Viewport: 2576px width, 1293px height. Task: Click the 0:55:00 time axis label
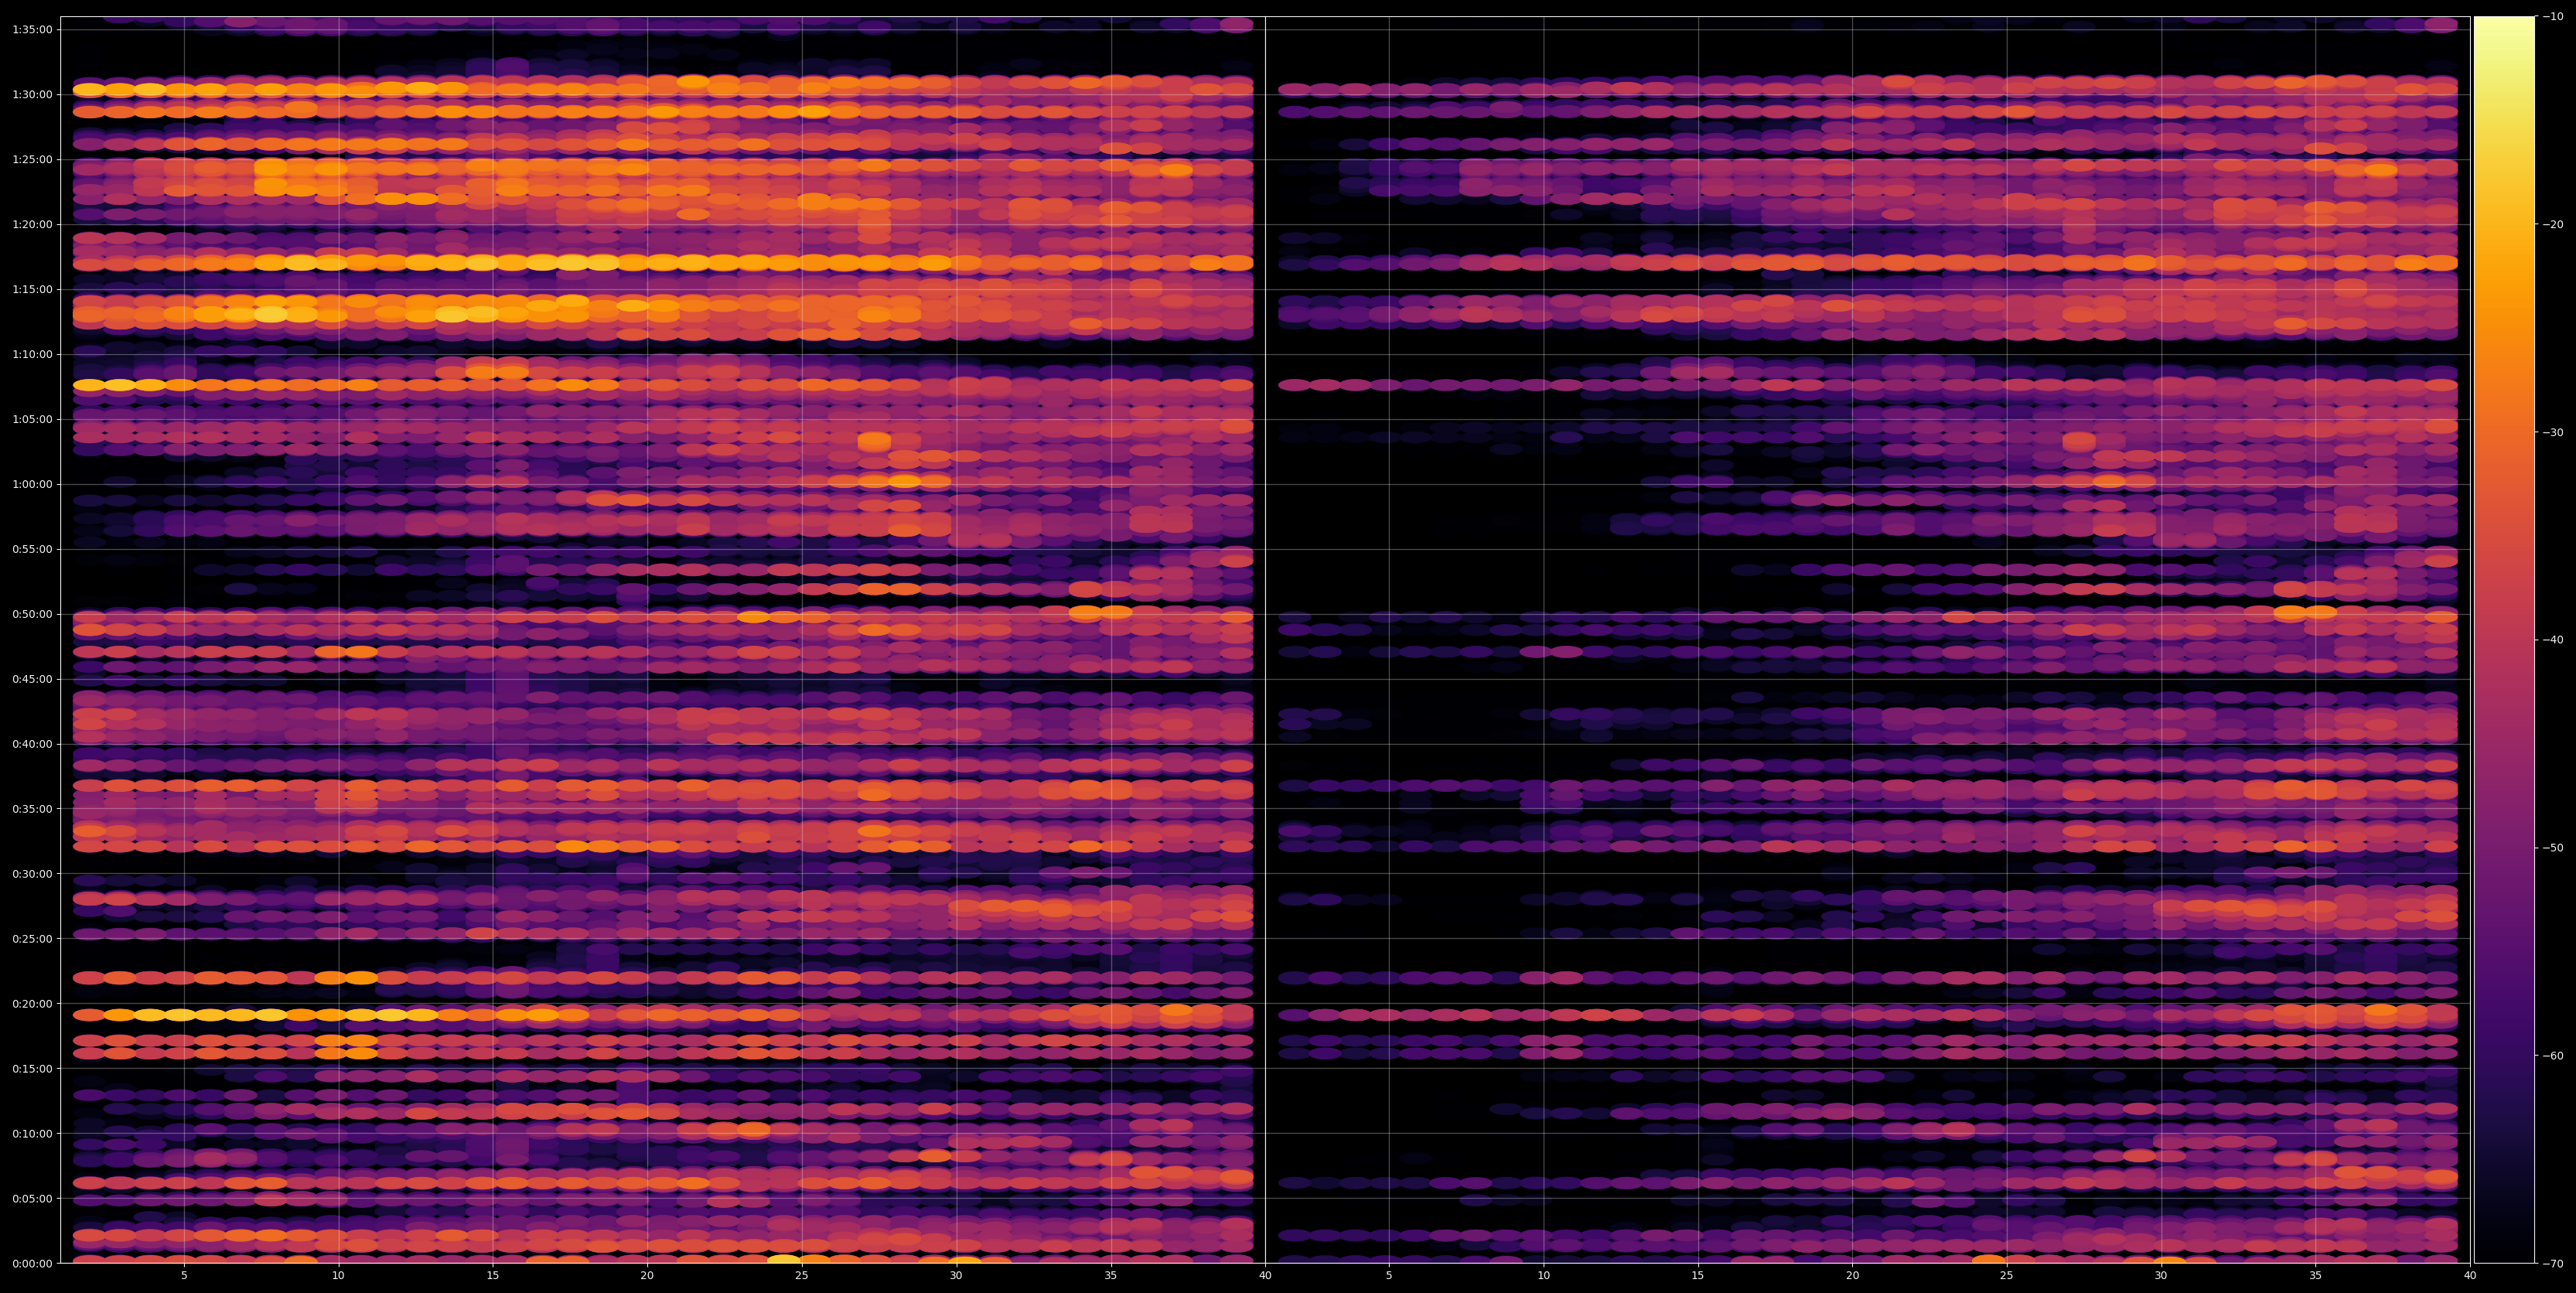tap(32, 549)
